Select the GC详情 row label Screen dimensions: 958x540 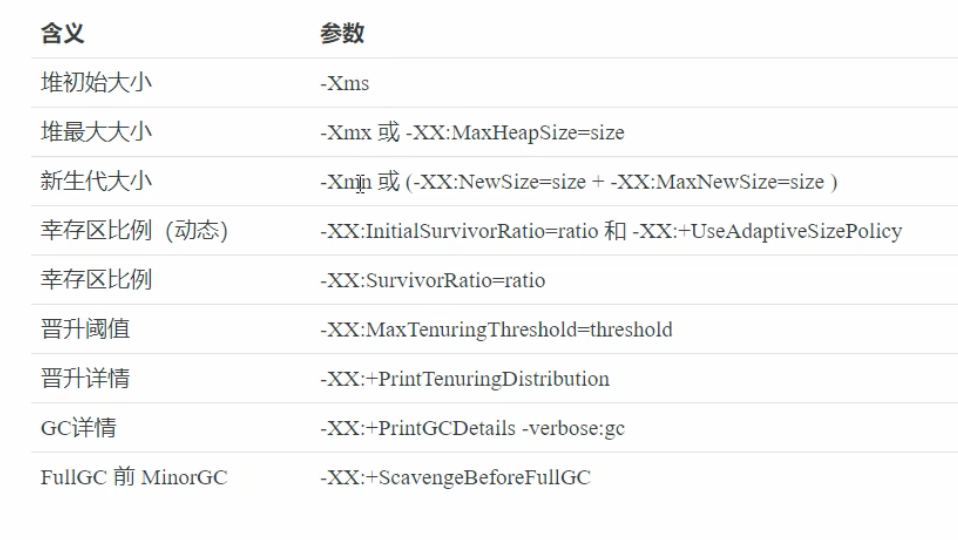[78, 428]
